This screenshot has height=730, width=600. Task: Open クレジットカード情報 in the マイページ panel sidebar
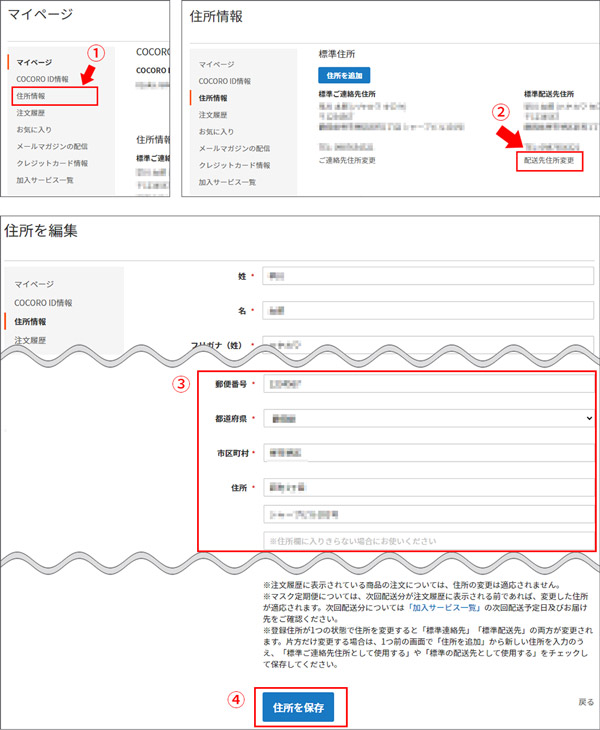click(52, 163)
